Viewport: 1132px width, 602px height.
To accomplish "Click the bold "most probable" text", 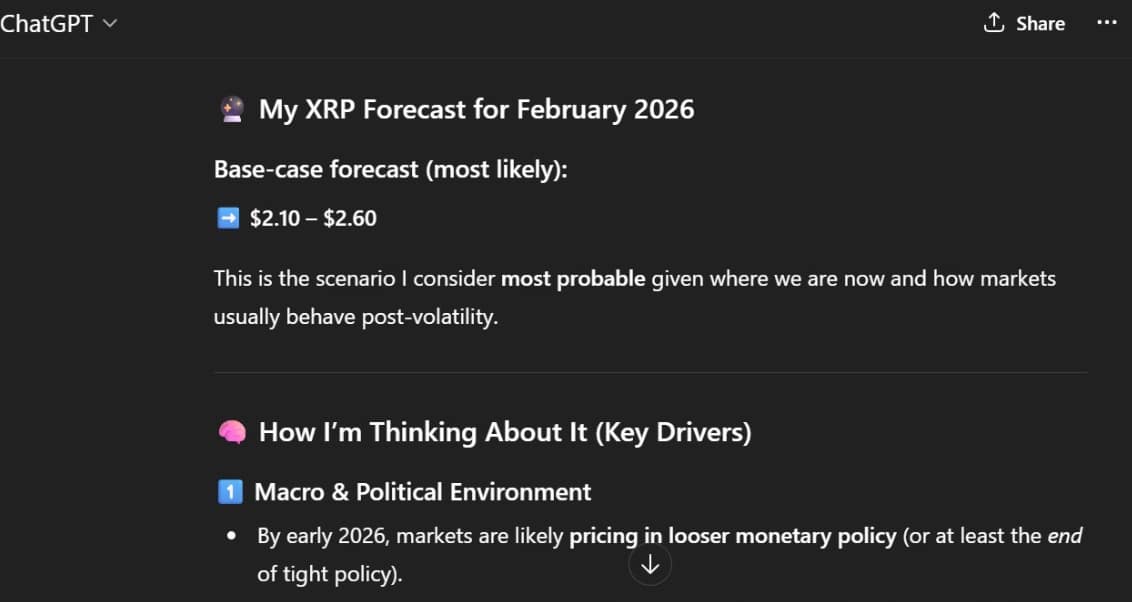I will click(573, 278).
